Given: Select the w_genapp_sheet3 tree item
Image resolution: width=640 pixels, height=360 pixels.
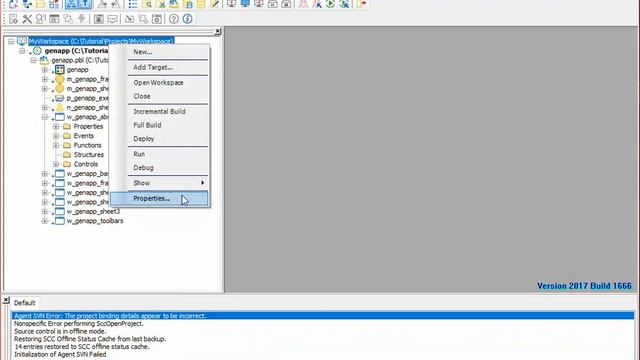Looking at the screenshot, I should [x=93, y=211].
